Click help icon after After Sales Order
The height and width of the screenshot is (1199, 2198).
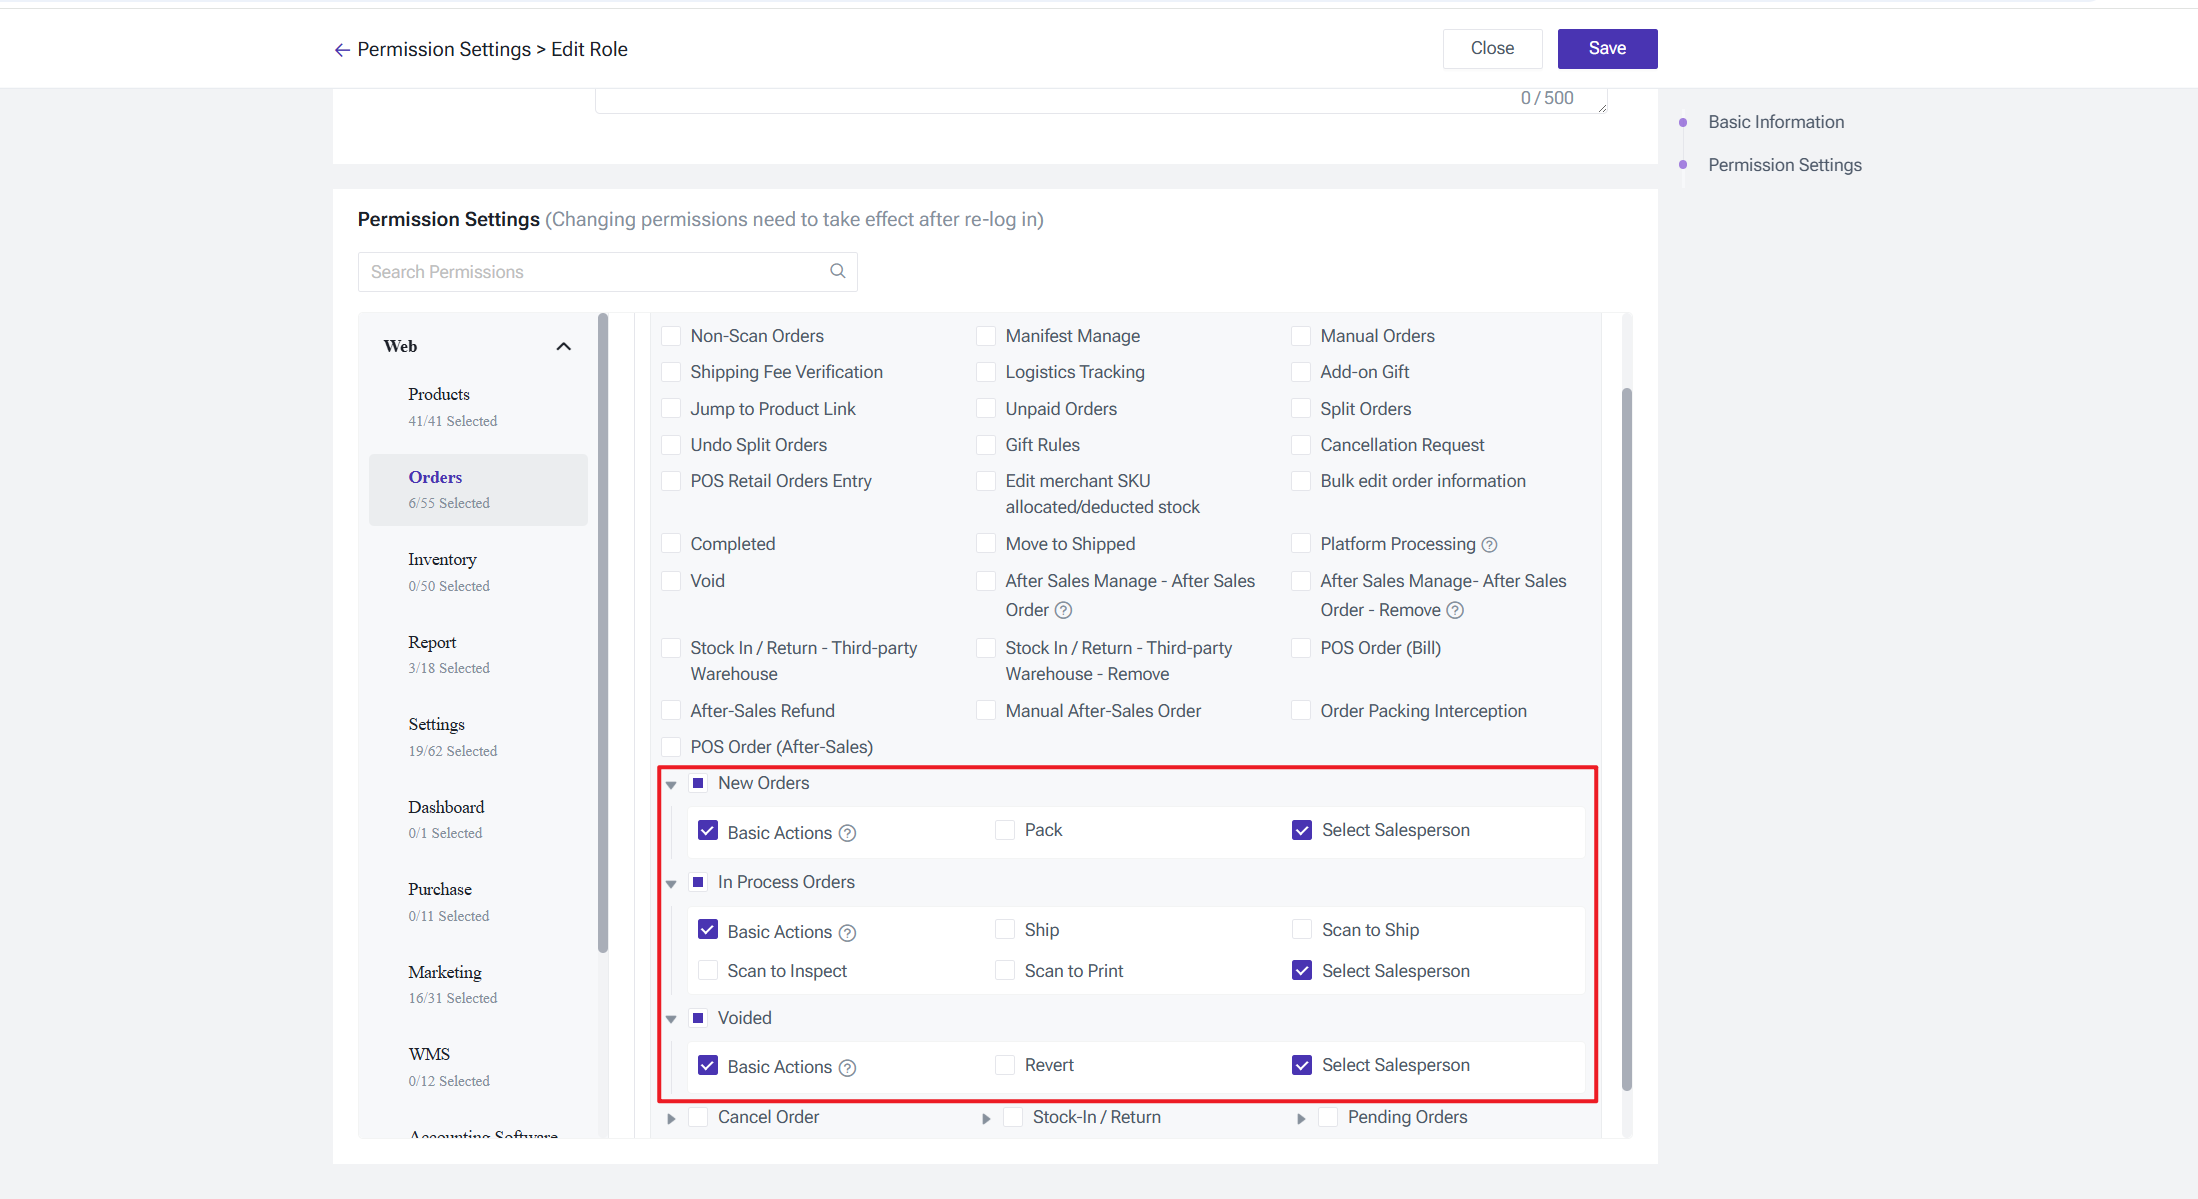click(1063, 610)
